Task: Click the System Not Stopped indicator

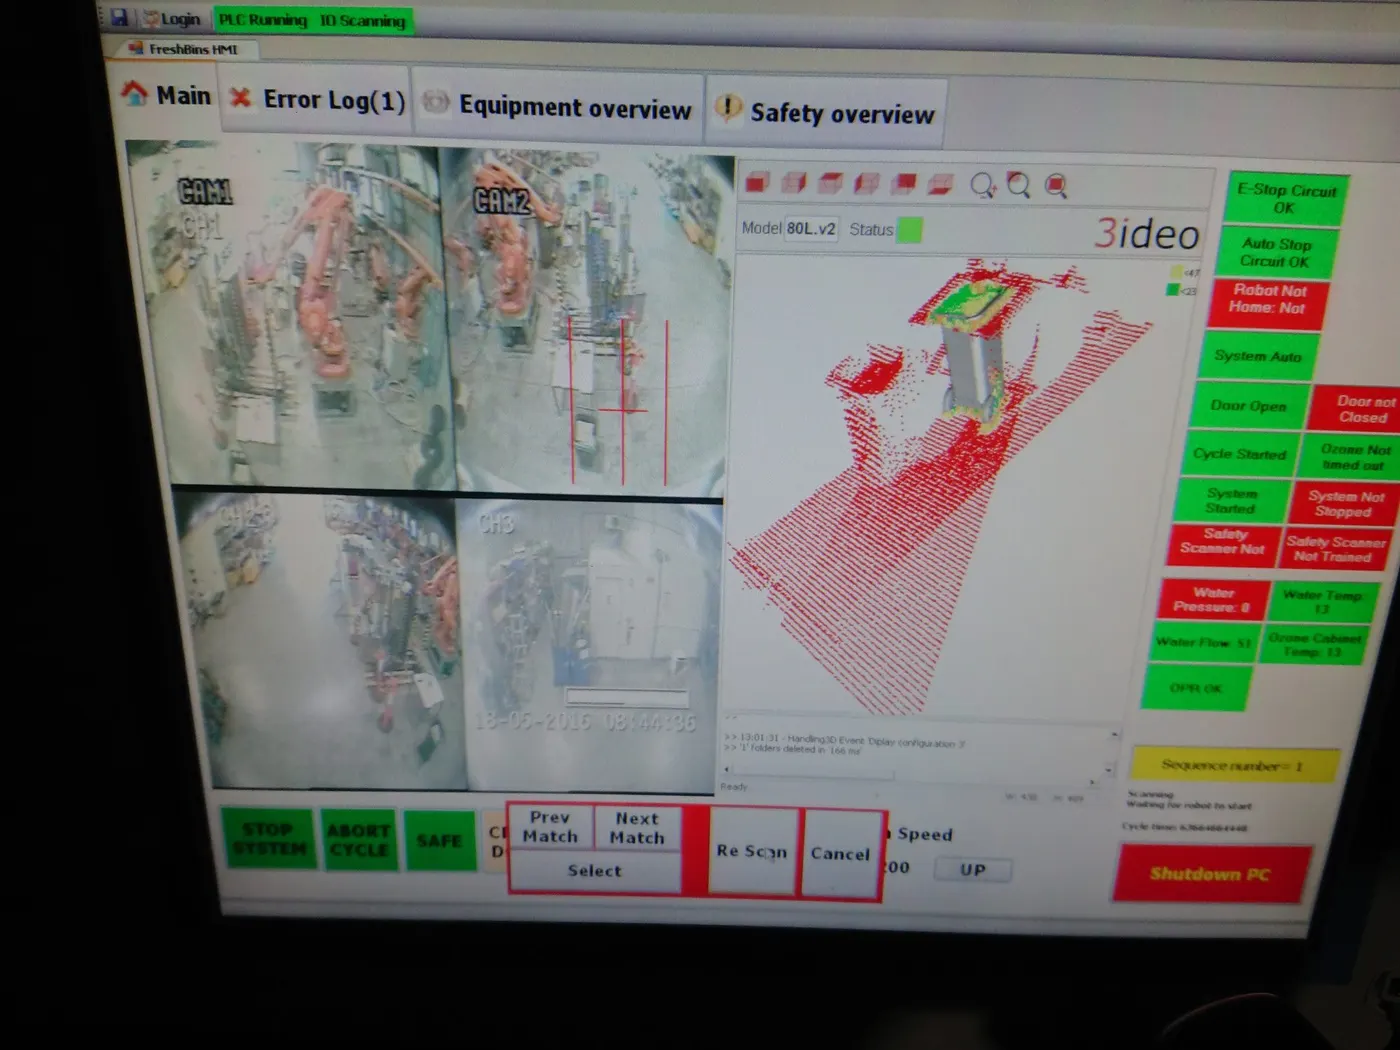Action: click(1344, 503)
